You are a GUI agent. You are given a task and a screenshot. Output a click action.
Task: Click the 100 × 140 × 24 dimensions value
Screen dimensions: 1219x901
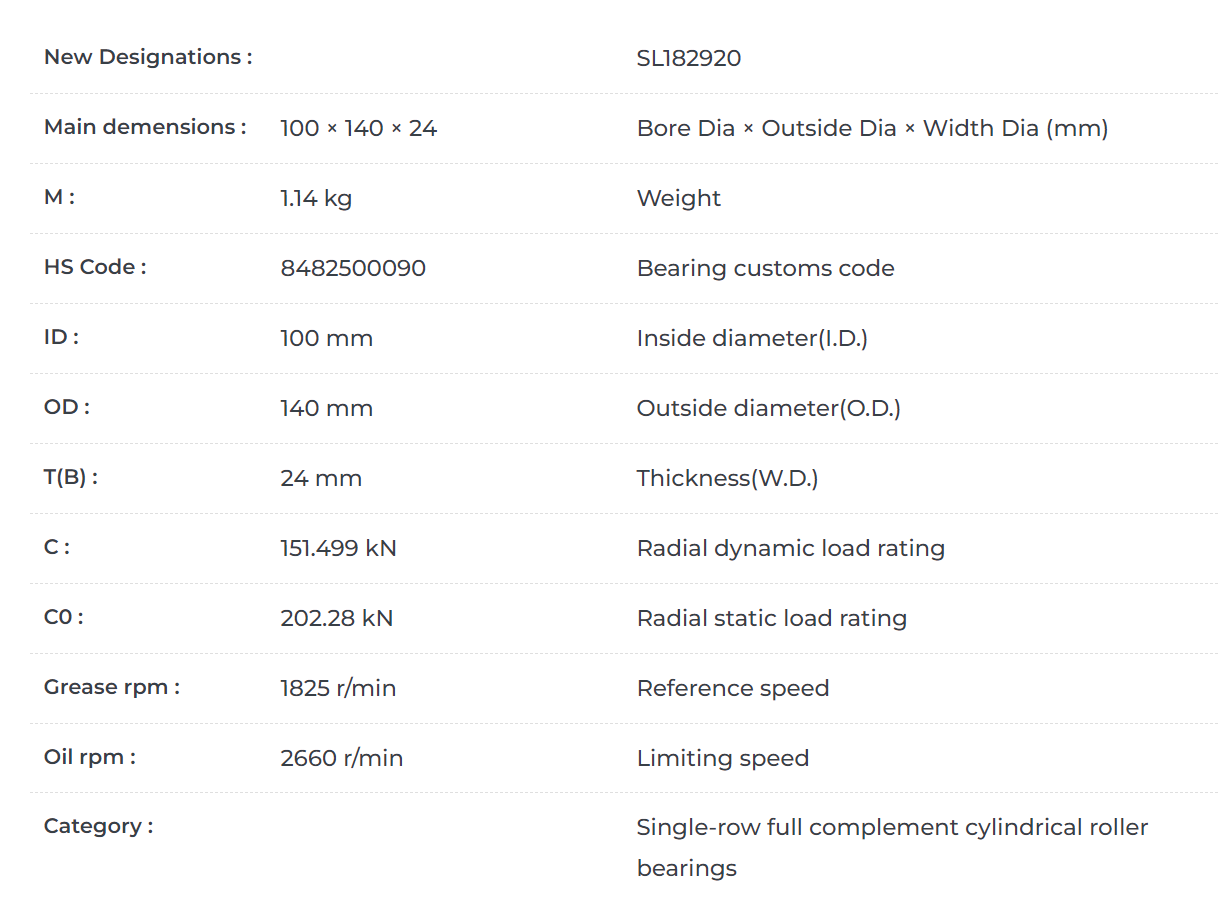[x=359, y=128]
